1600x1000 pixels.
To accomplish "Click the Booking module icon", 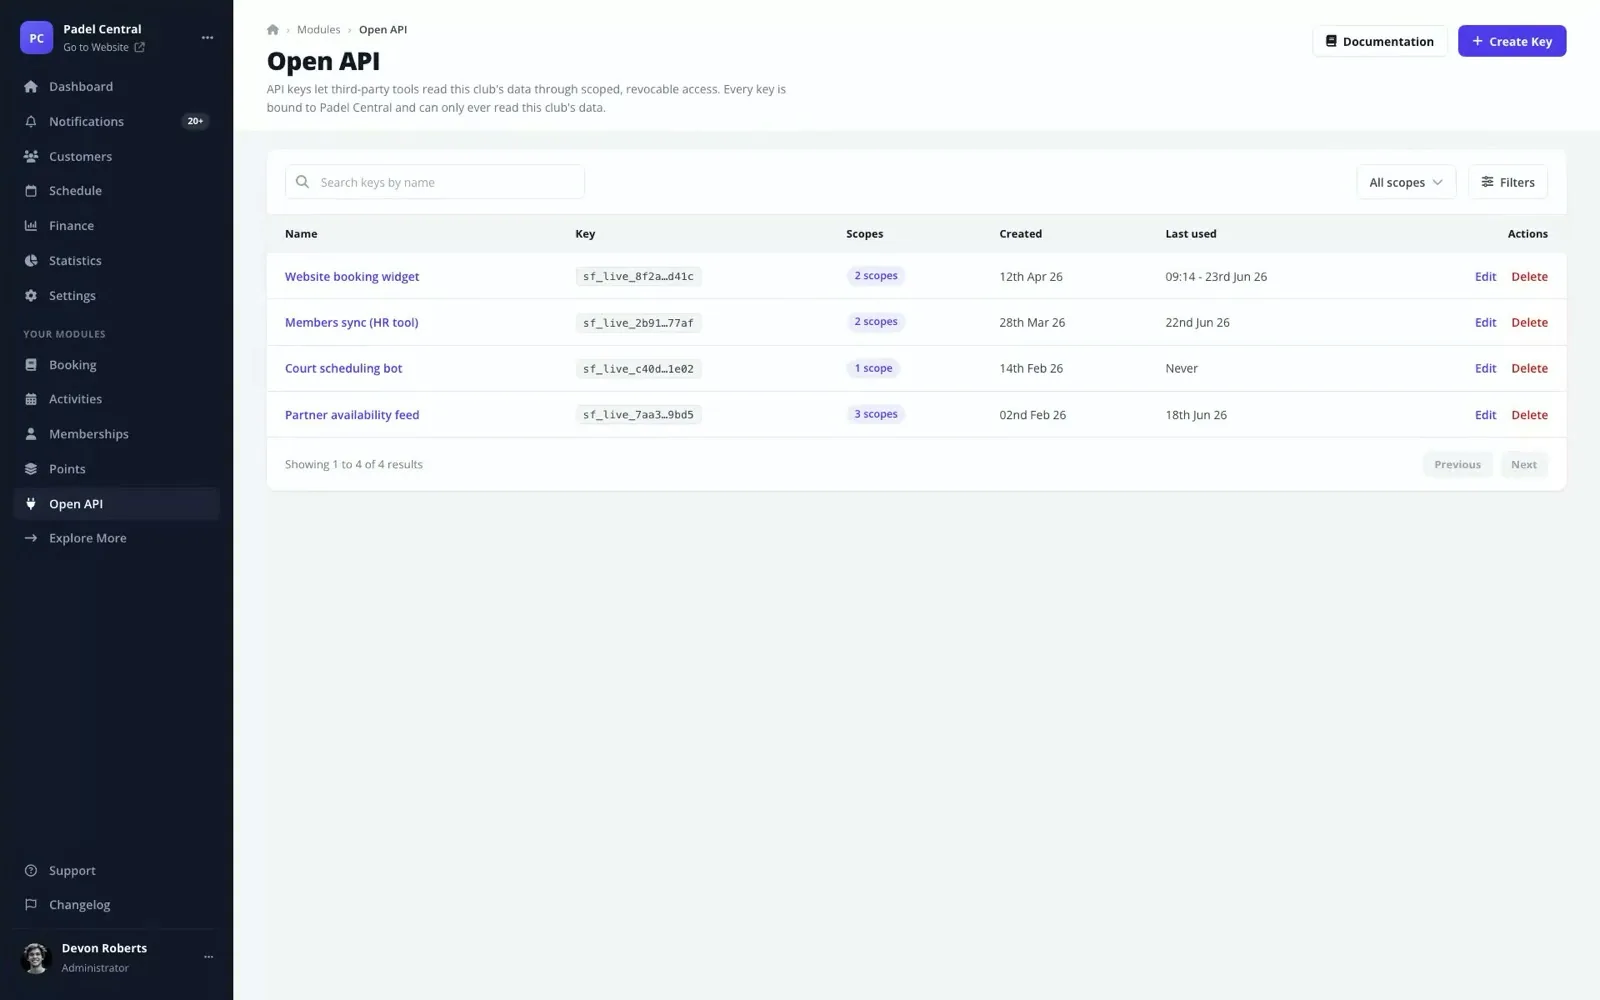I will coord(31,365).
